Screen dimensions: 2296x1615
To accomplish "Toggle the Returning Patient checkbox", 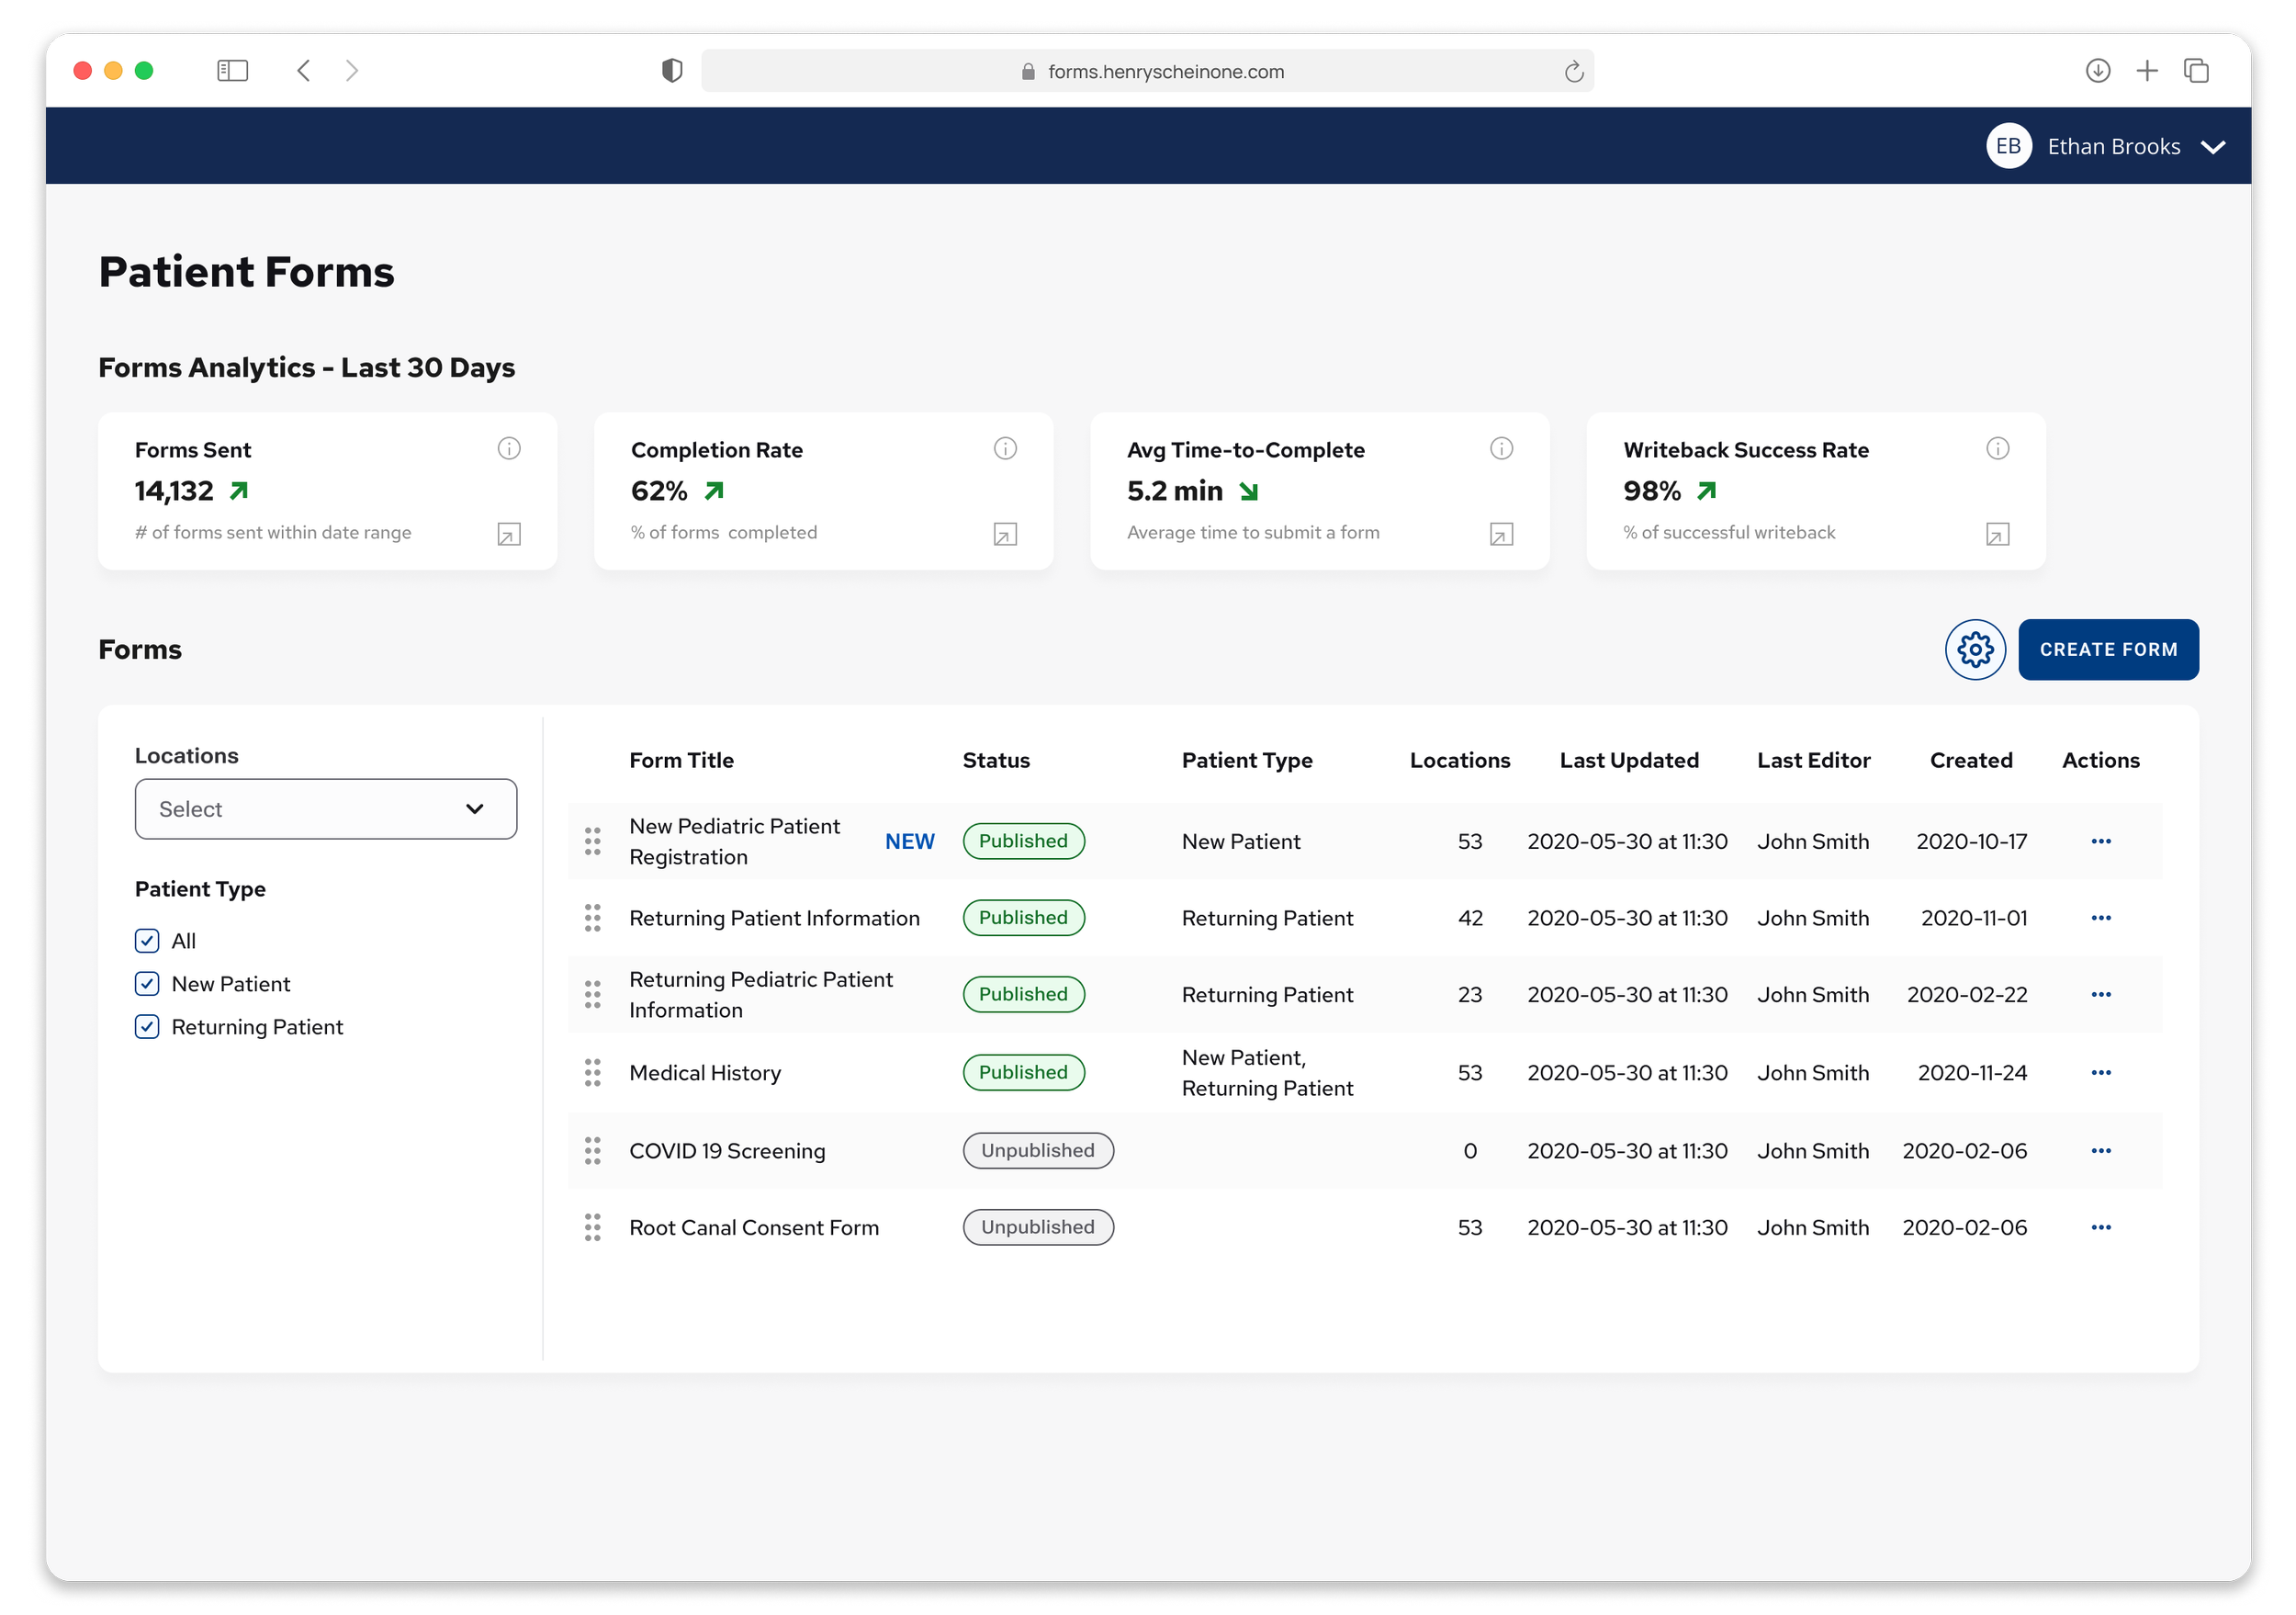I will [x=147, y=1027].
